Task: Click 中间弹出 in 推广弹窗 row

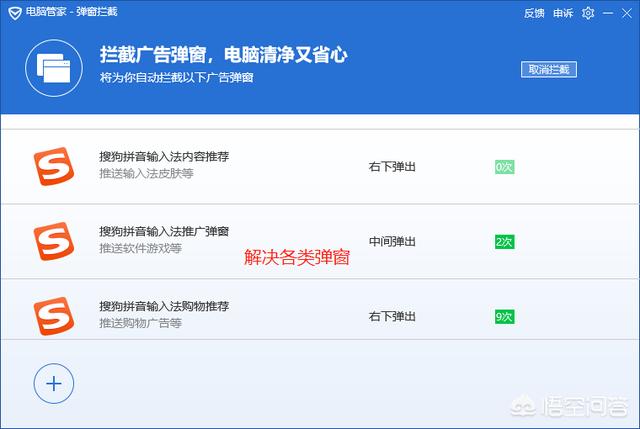Action: (392, 241)
